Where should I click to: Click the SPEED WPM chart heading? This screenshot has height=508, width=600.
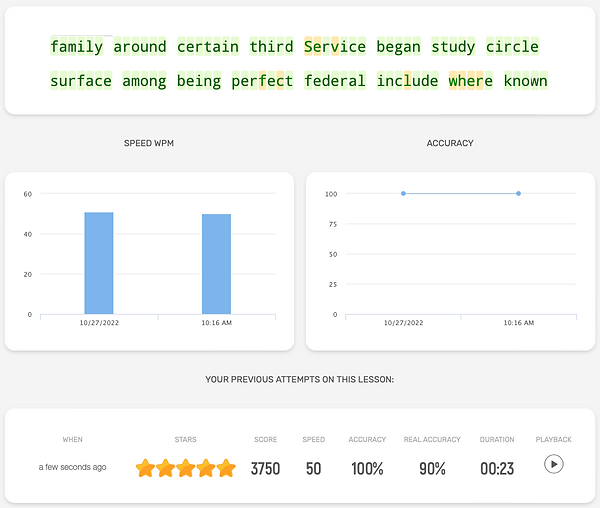pos(149,144)
